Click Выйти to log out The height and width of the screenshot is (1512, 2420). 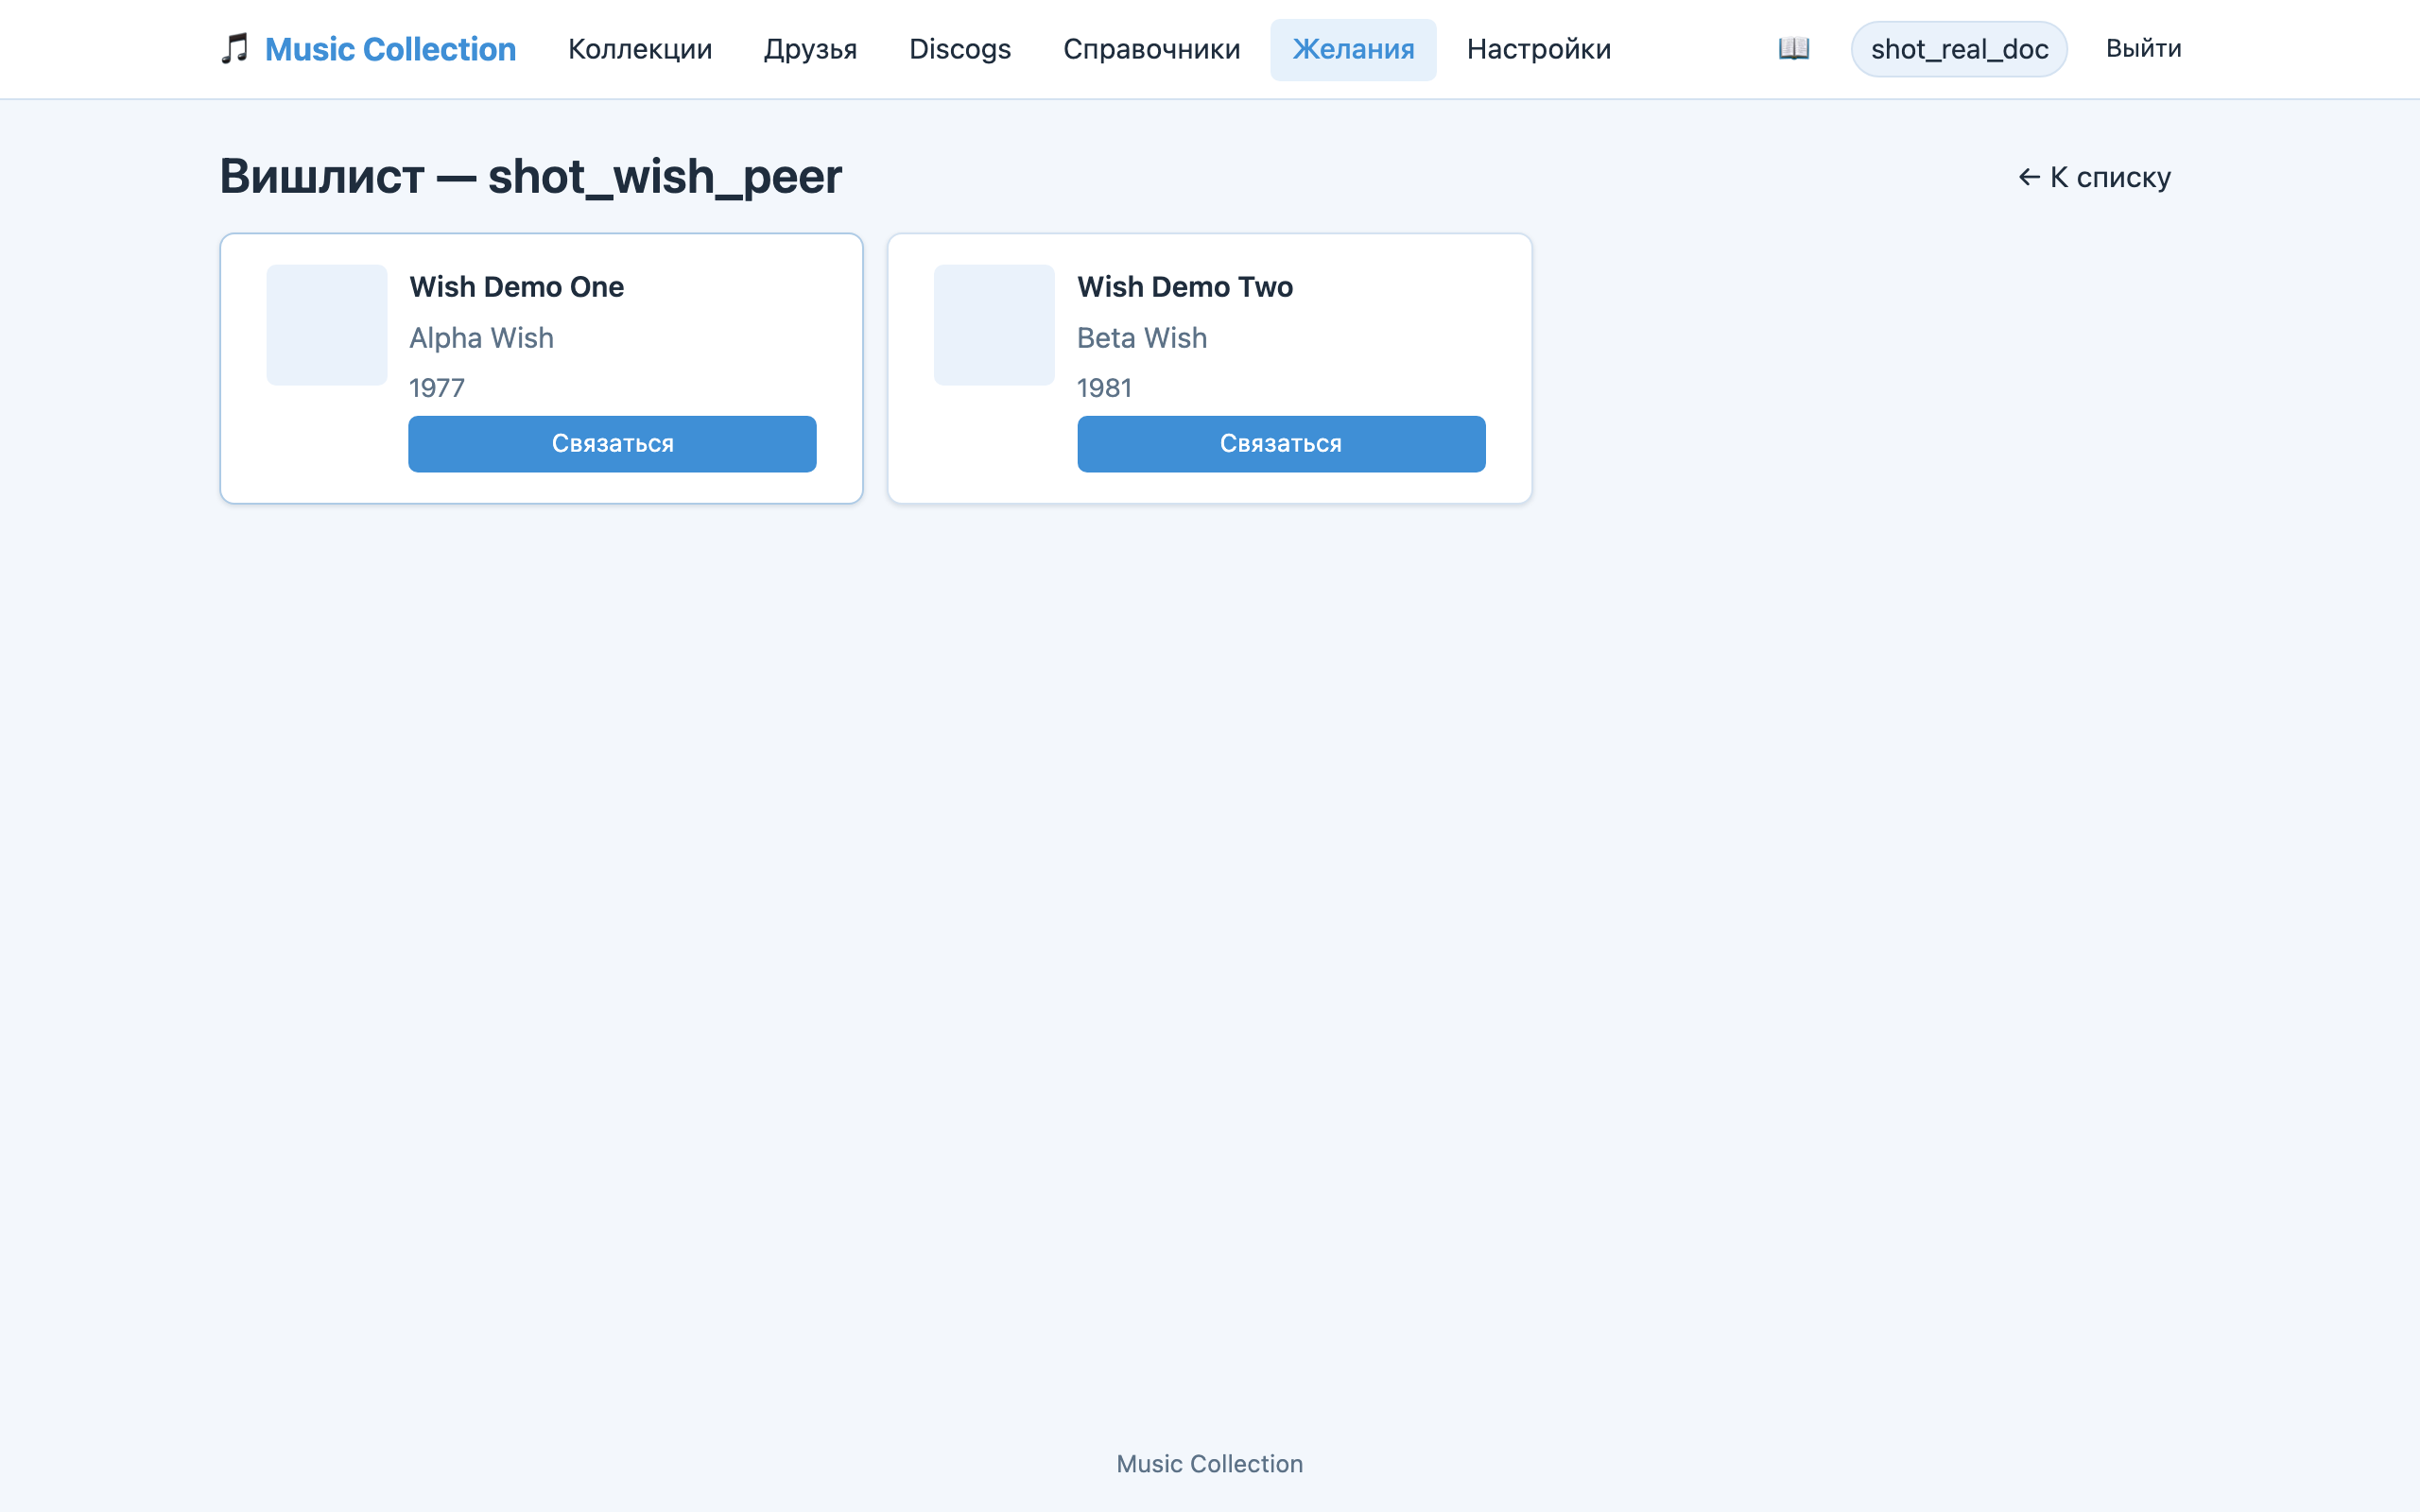(2143, 49)
